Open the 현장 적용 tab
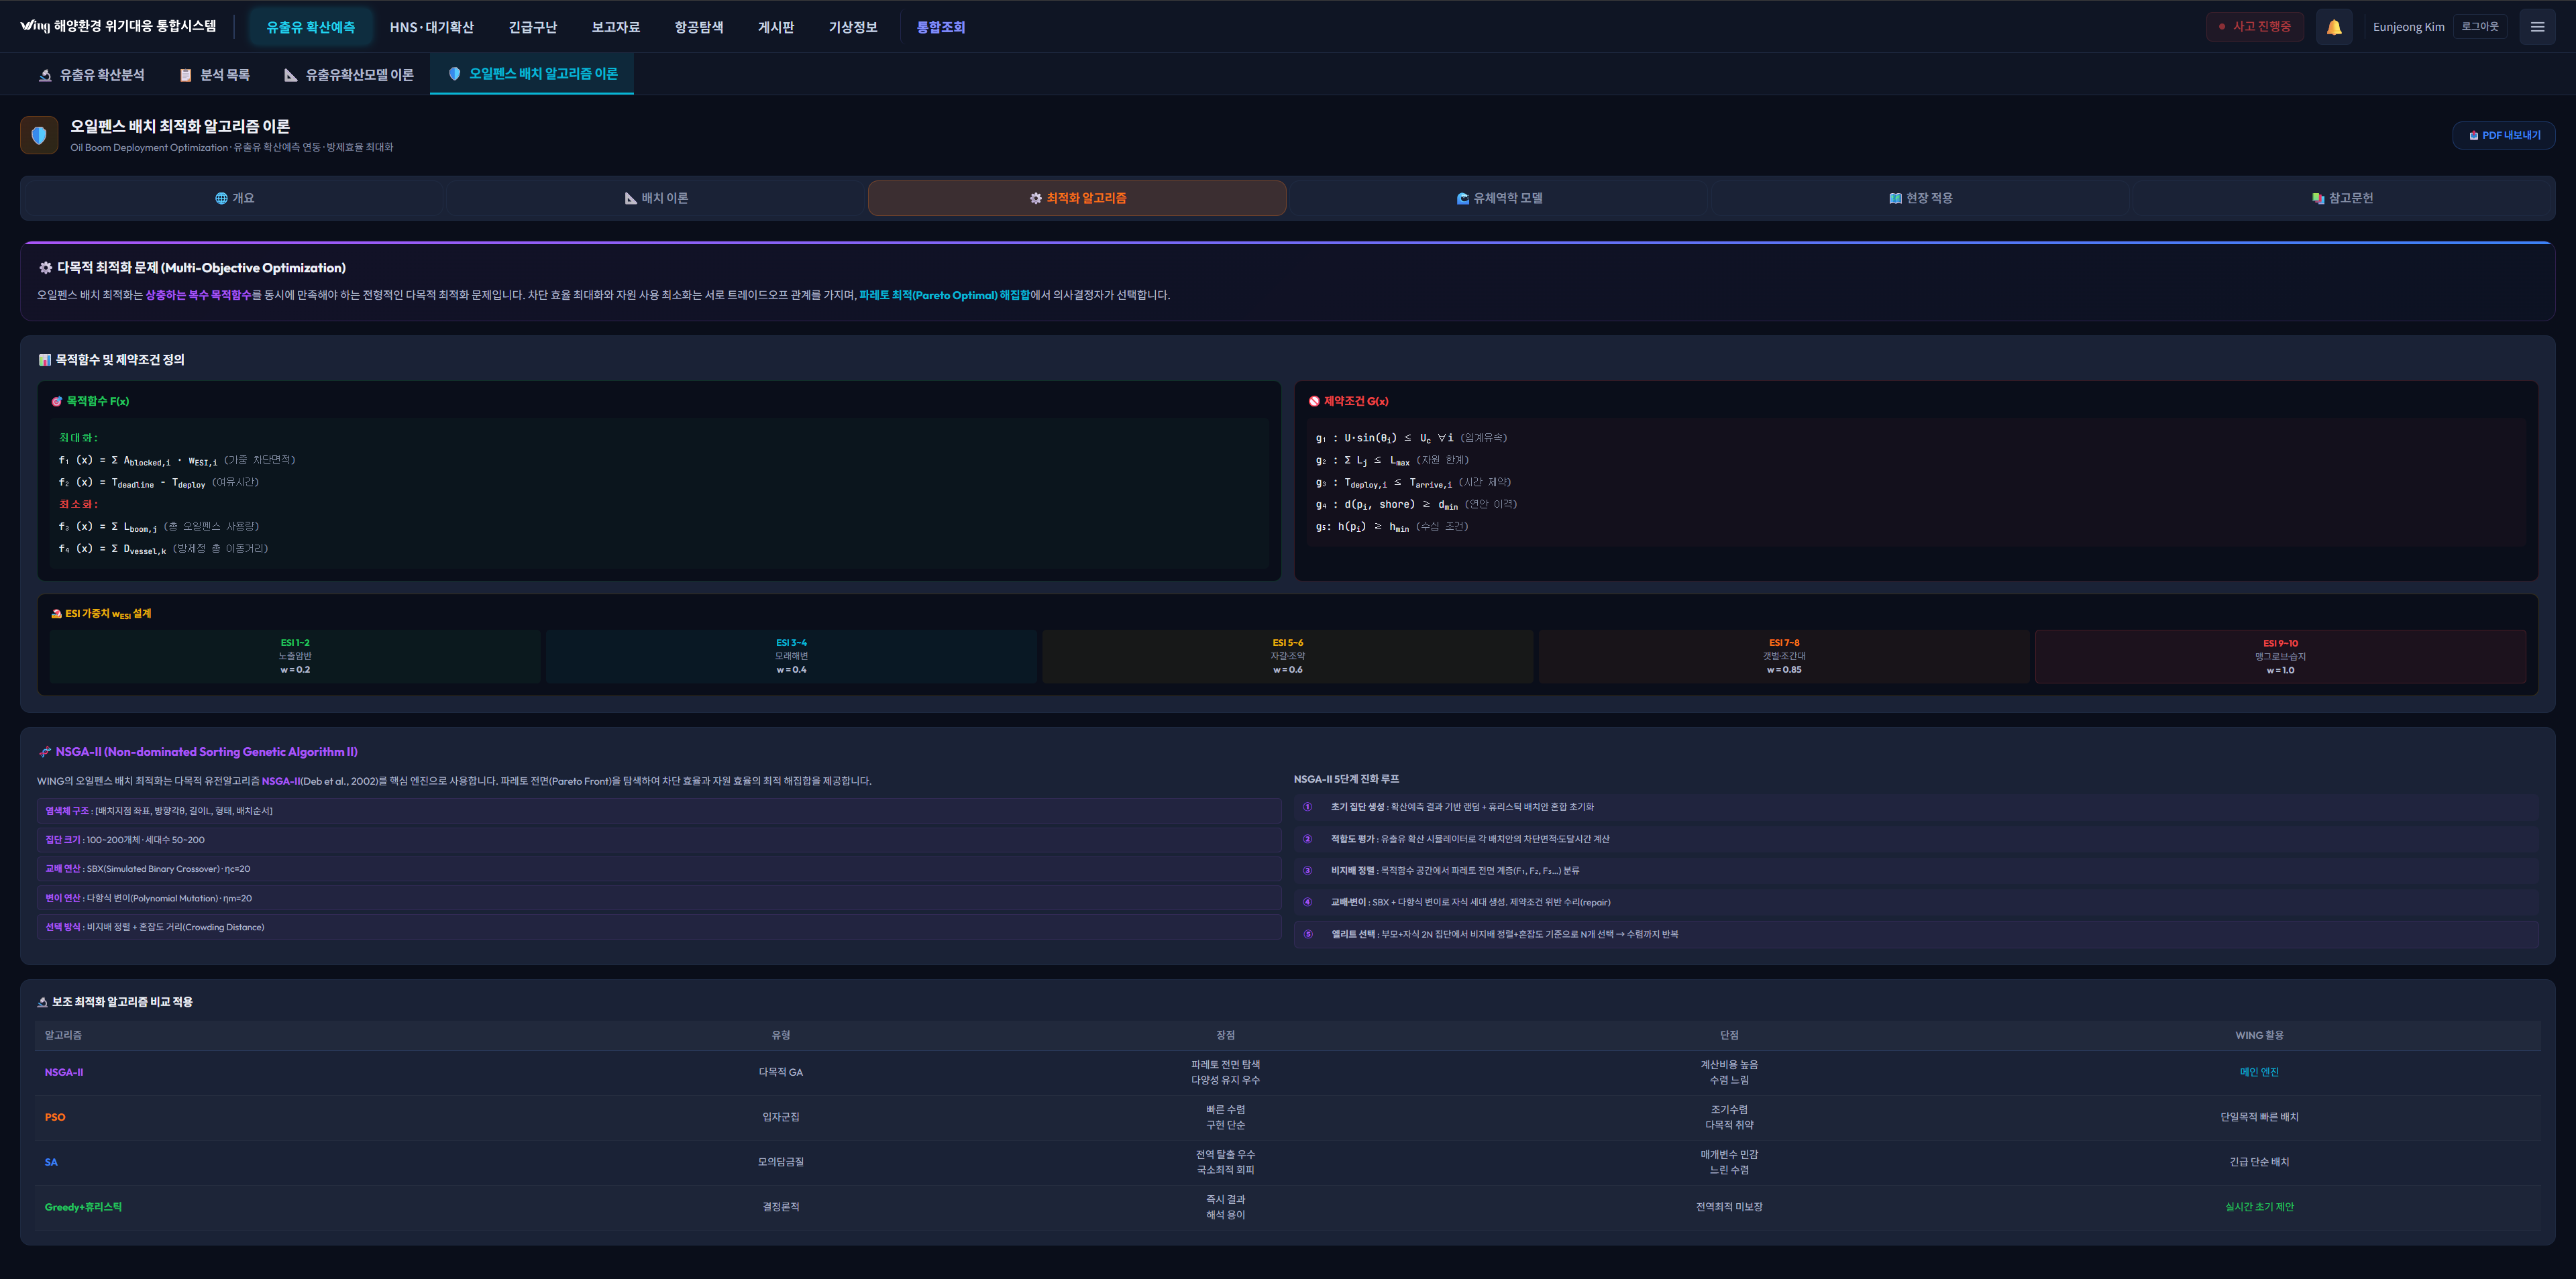 coord(1920,198)
